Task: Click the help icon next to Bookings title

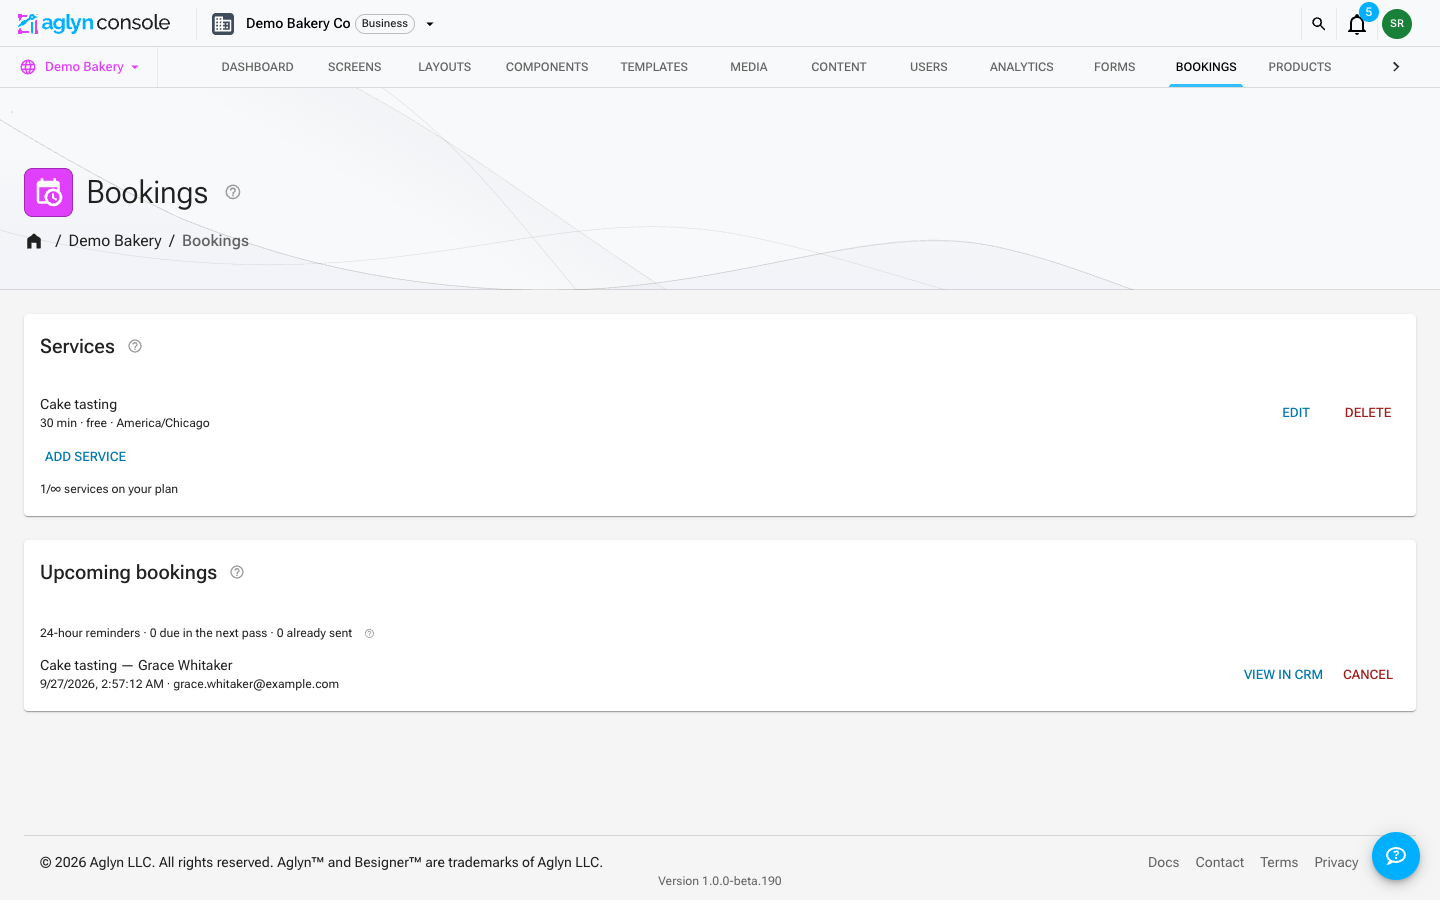Action: 233,192
